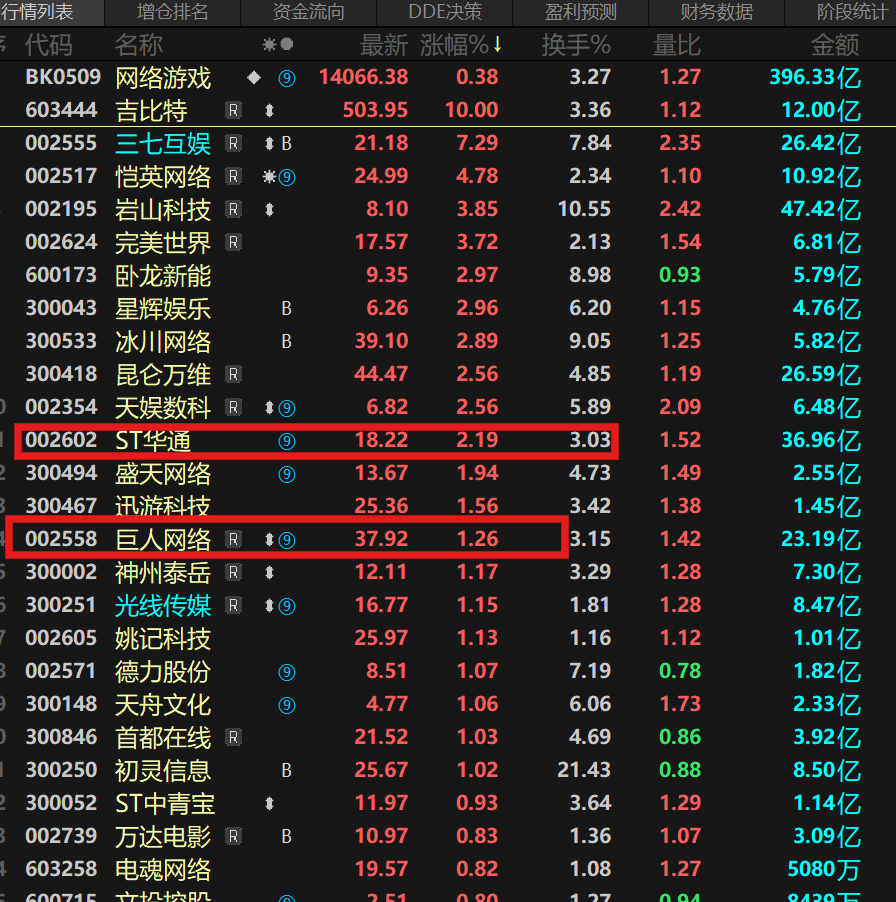896x902 pixels.
Task: Click the circled 9 icon on 恺英网络 row
Action: [286, 177]
